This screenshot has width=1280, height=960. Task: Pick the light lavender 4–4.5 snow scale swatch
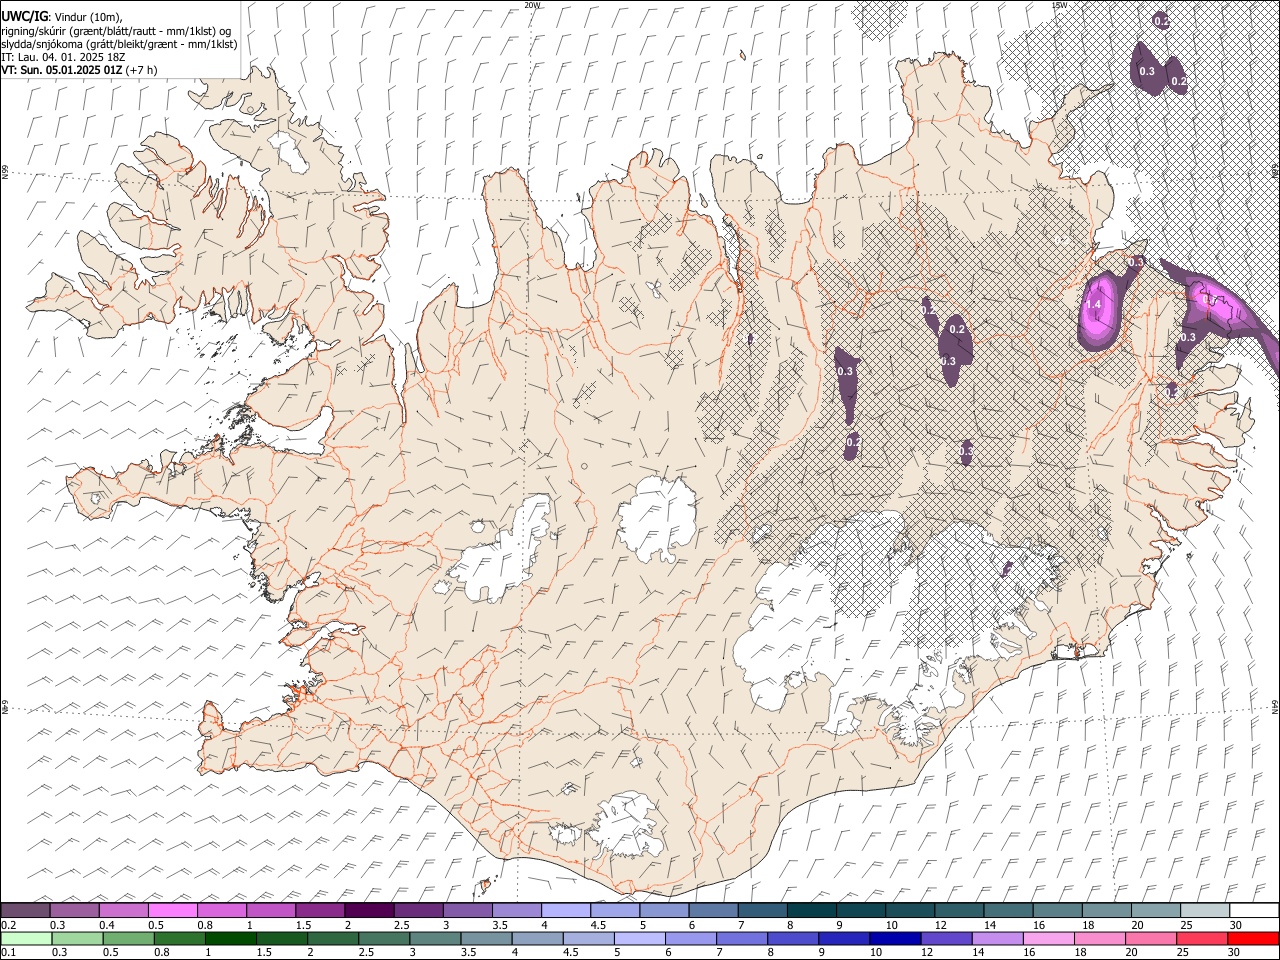[x=566, y=910]
